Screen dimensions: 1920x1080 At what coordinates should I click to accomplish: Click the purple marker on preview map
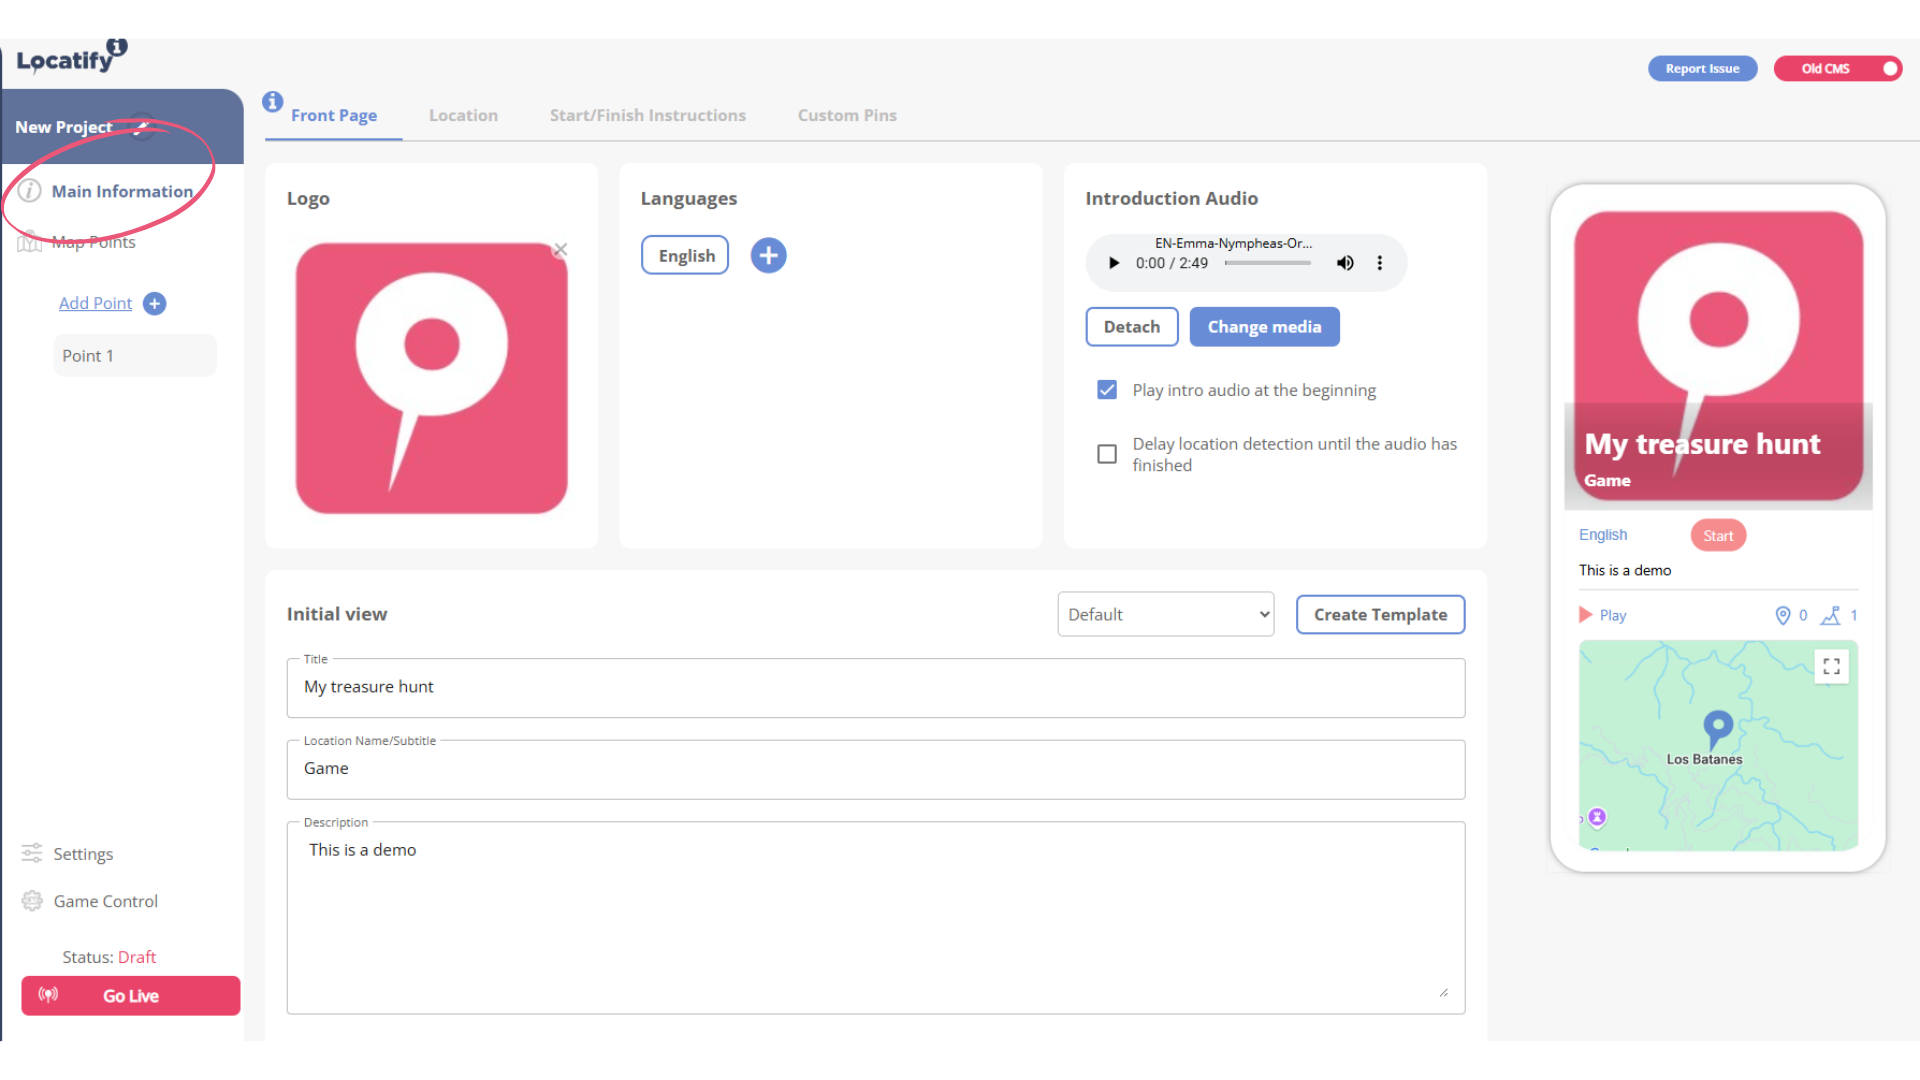[x=1597, y=817]
